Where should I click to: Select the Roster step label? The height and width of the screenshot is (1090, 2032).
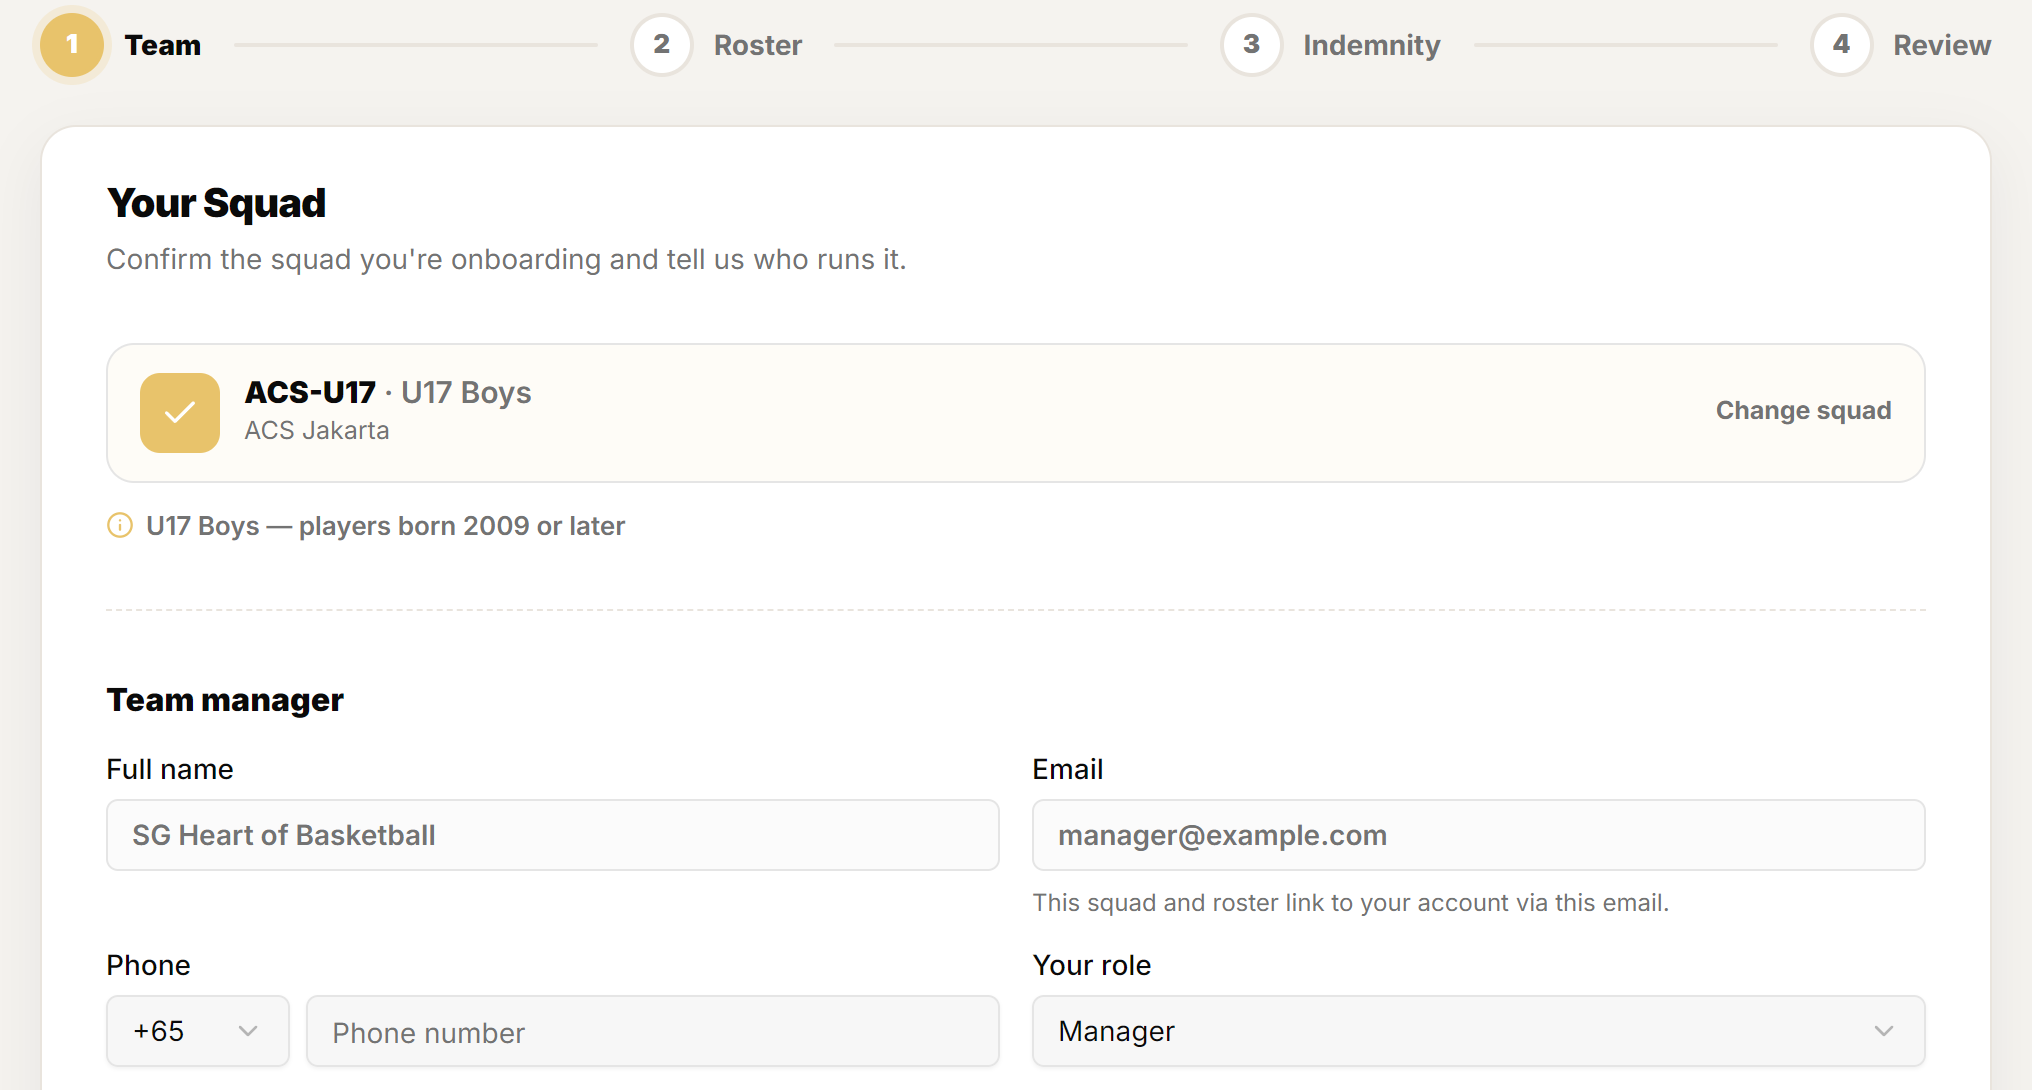(758, 45)
